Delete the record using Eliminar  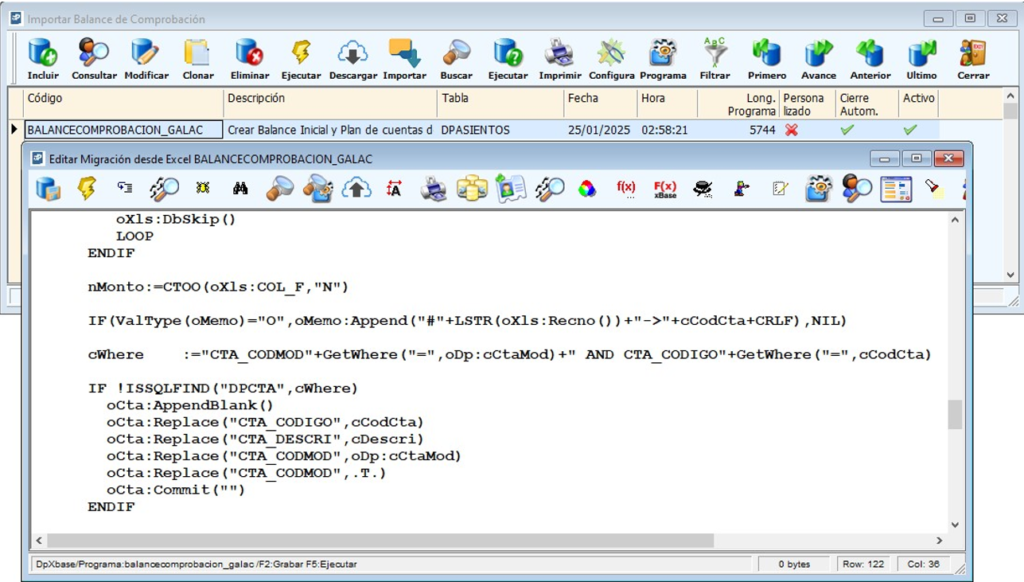coord(249,59)
